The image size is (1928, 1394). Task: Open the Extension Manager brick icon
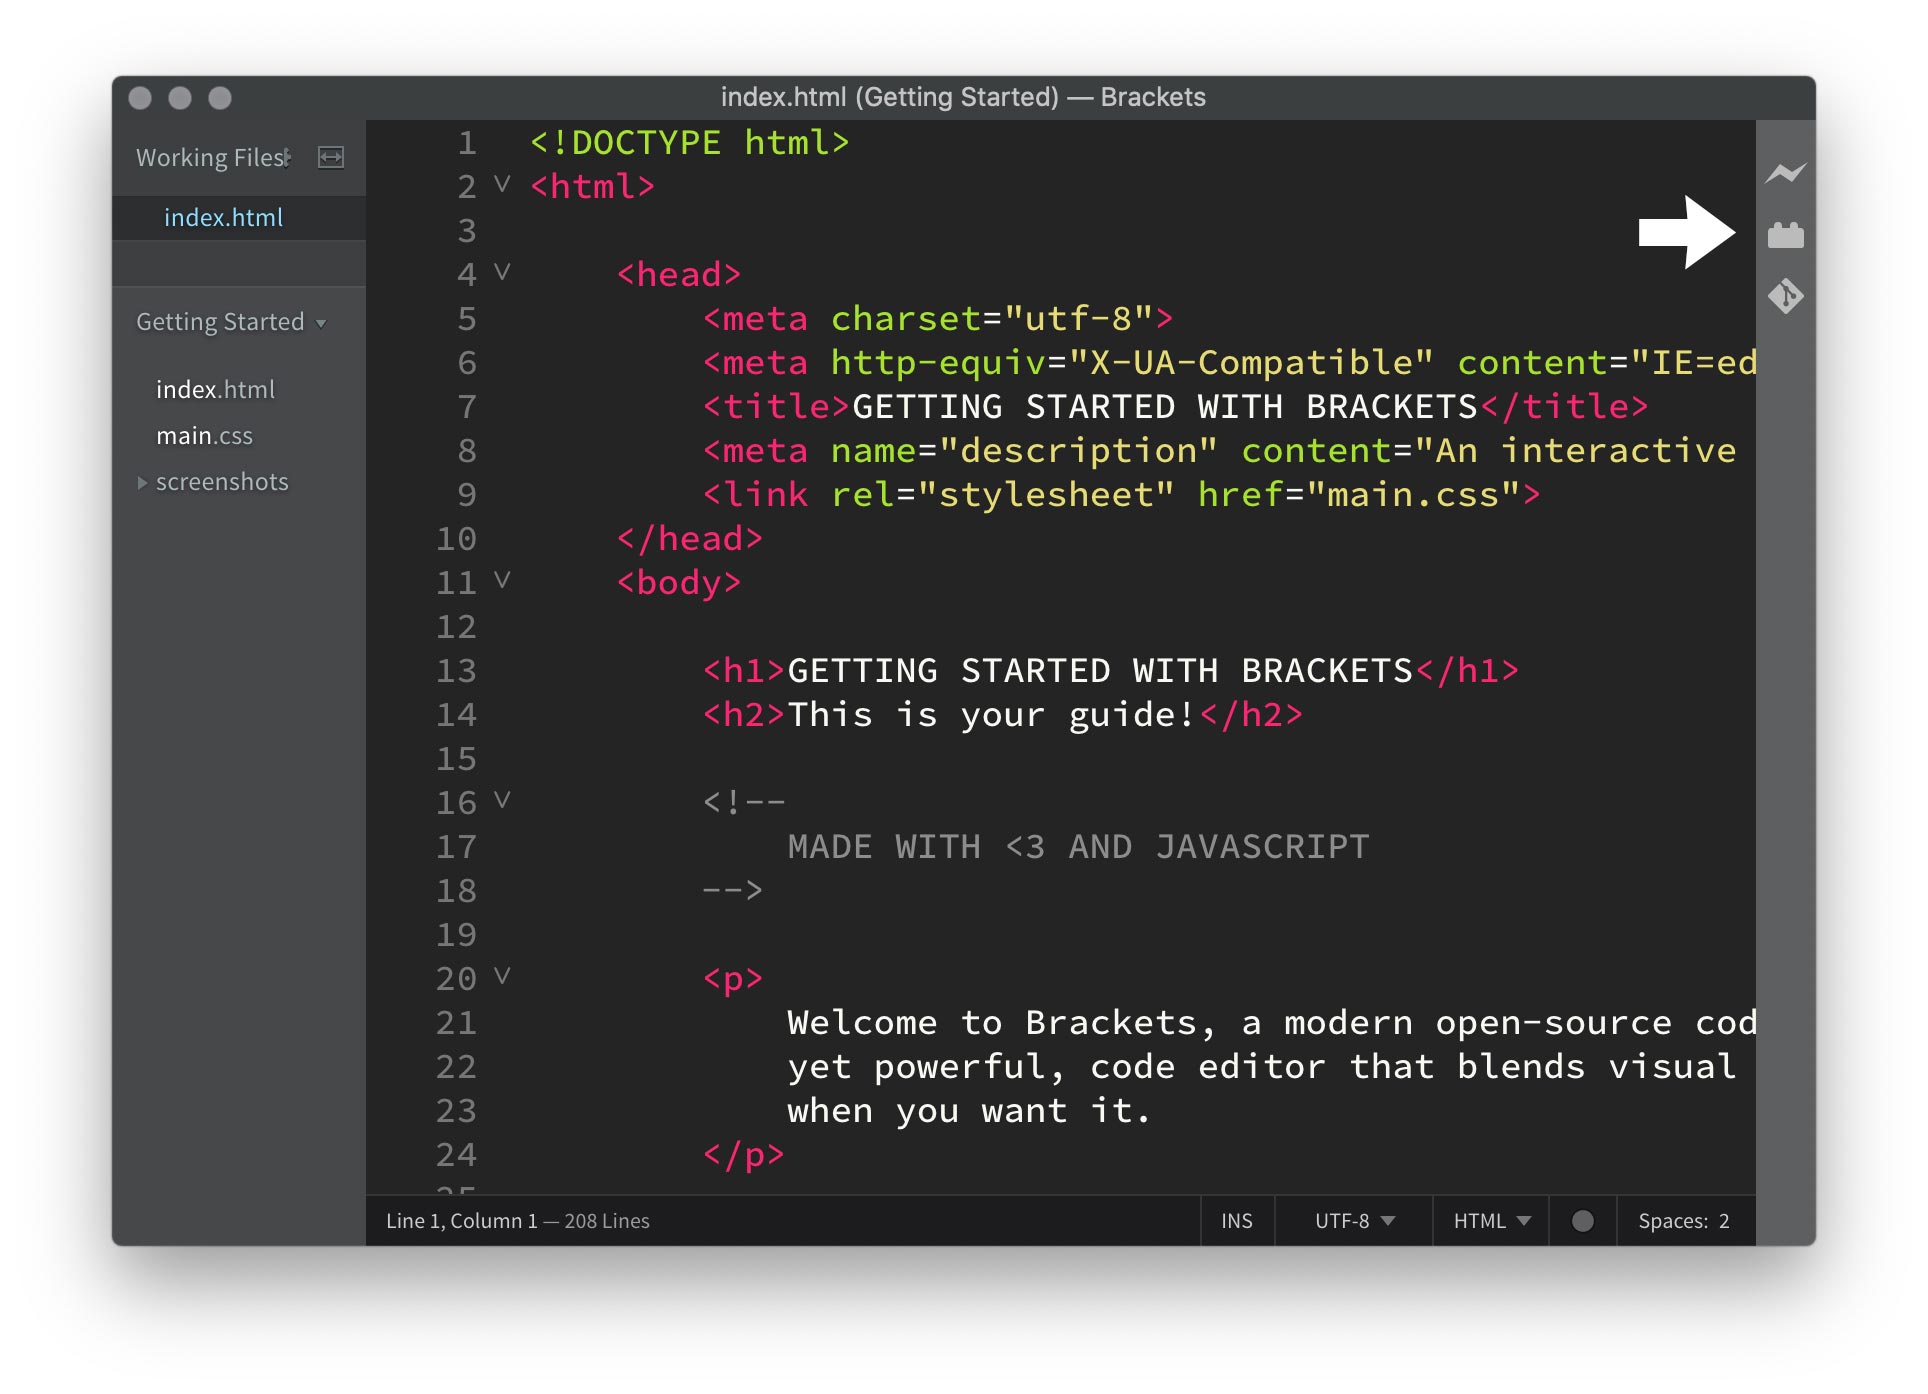click(x=1785, y=235)
